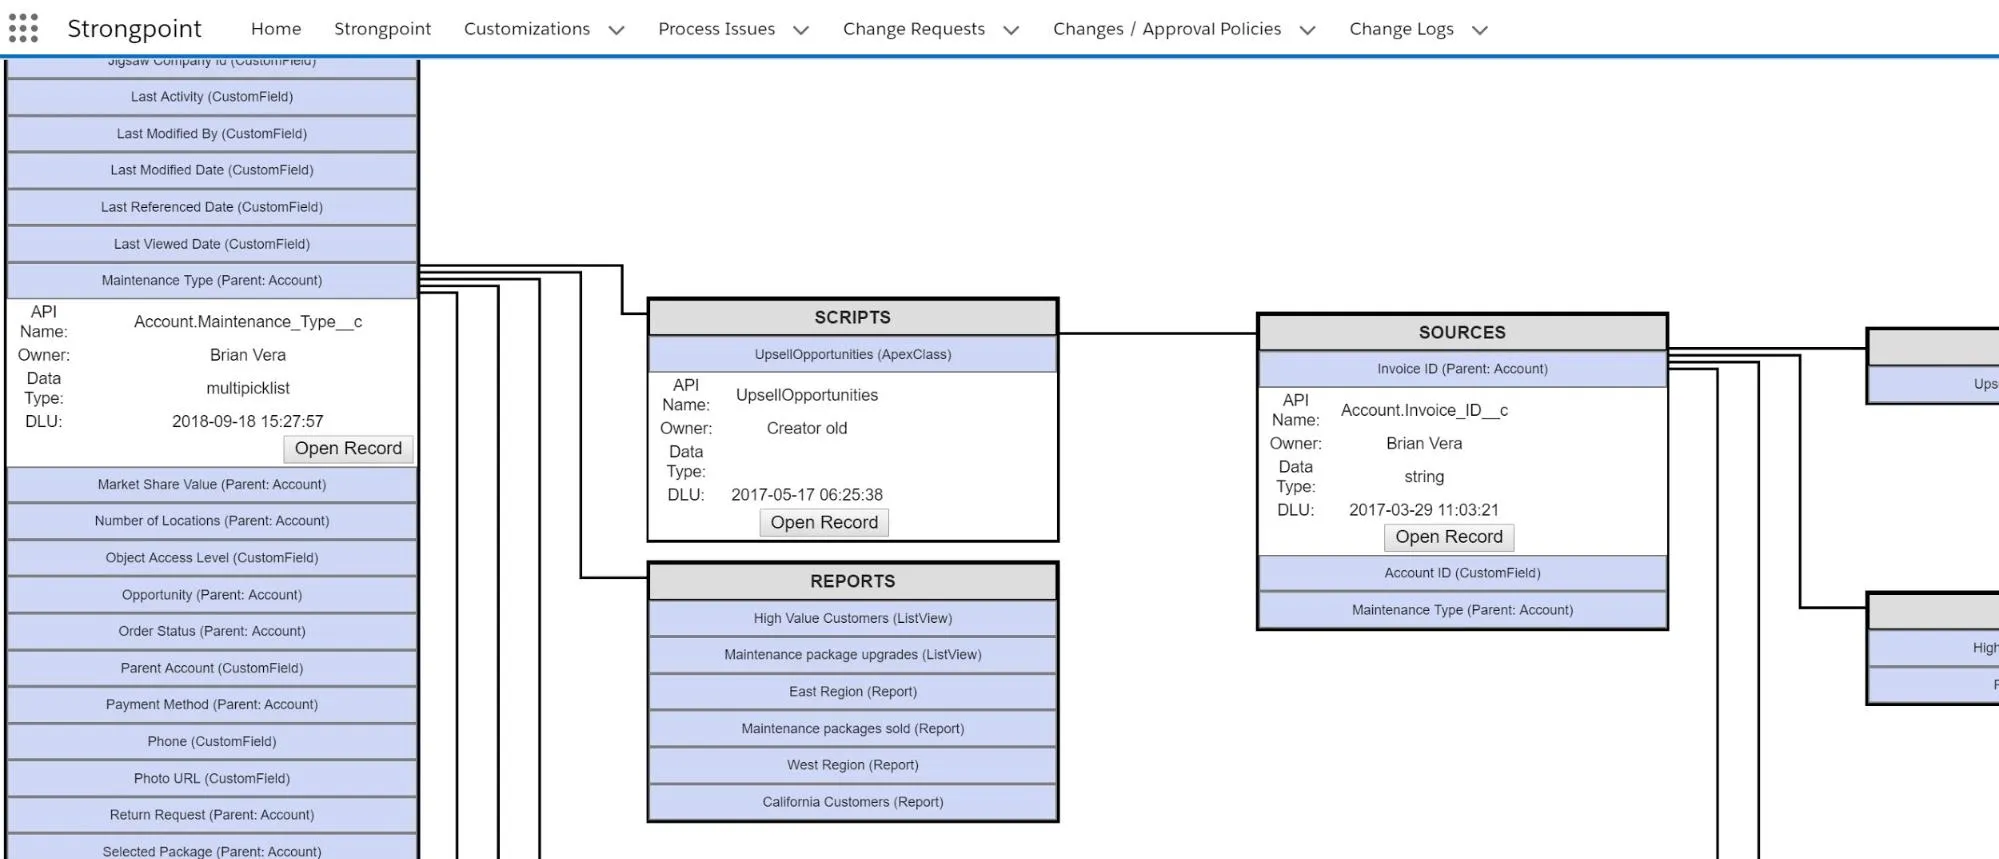Select Parent Account (CustomField) row
The image size is (1999, 859).
(212, 668)
